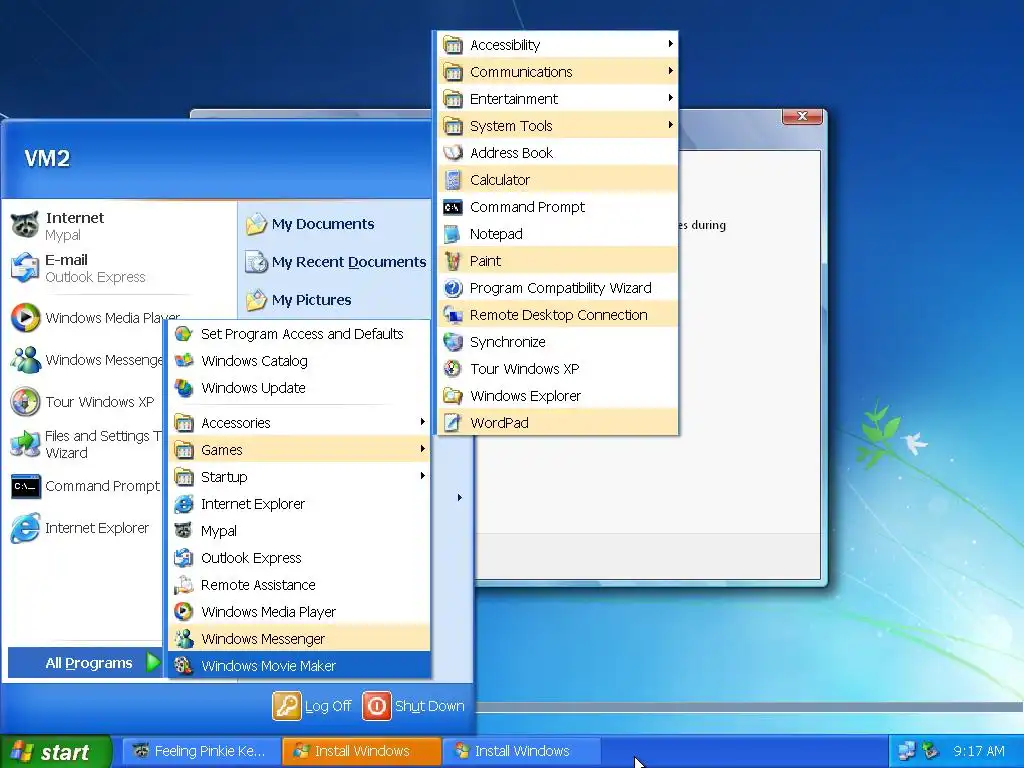Open Calculator from the Accessories menu
The height and width of the screenshot is (768, 1024).
coord(558,180)
